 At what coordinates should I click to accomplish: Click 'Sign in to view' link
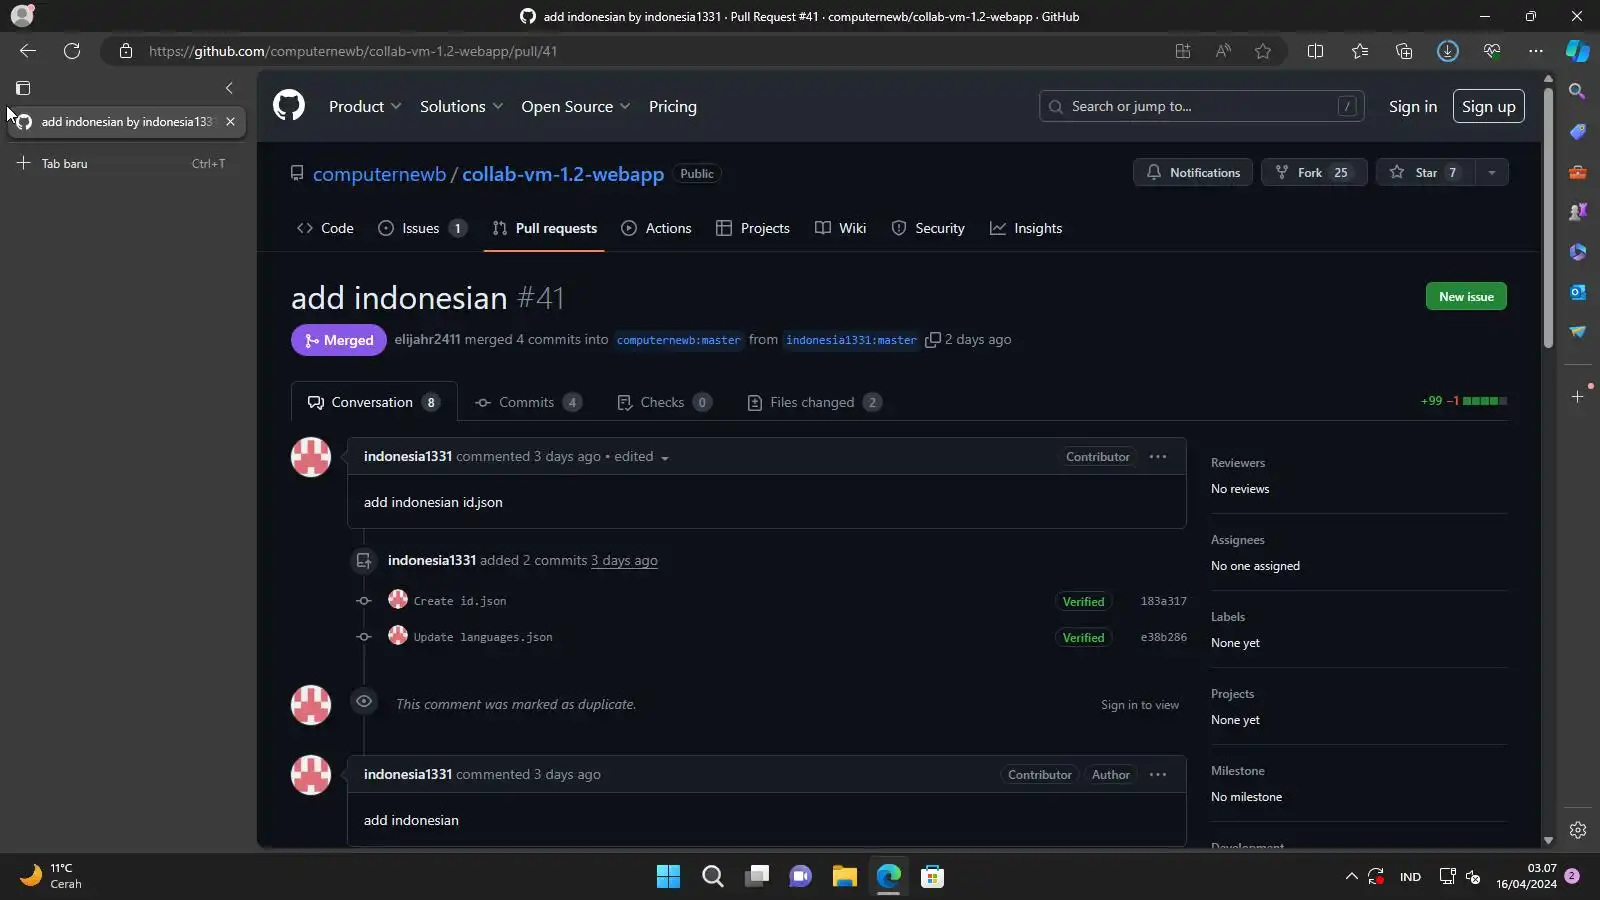pos(1140,705)
